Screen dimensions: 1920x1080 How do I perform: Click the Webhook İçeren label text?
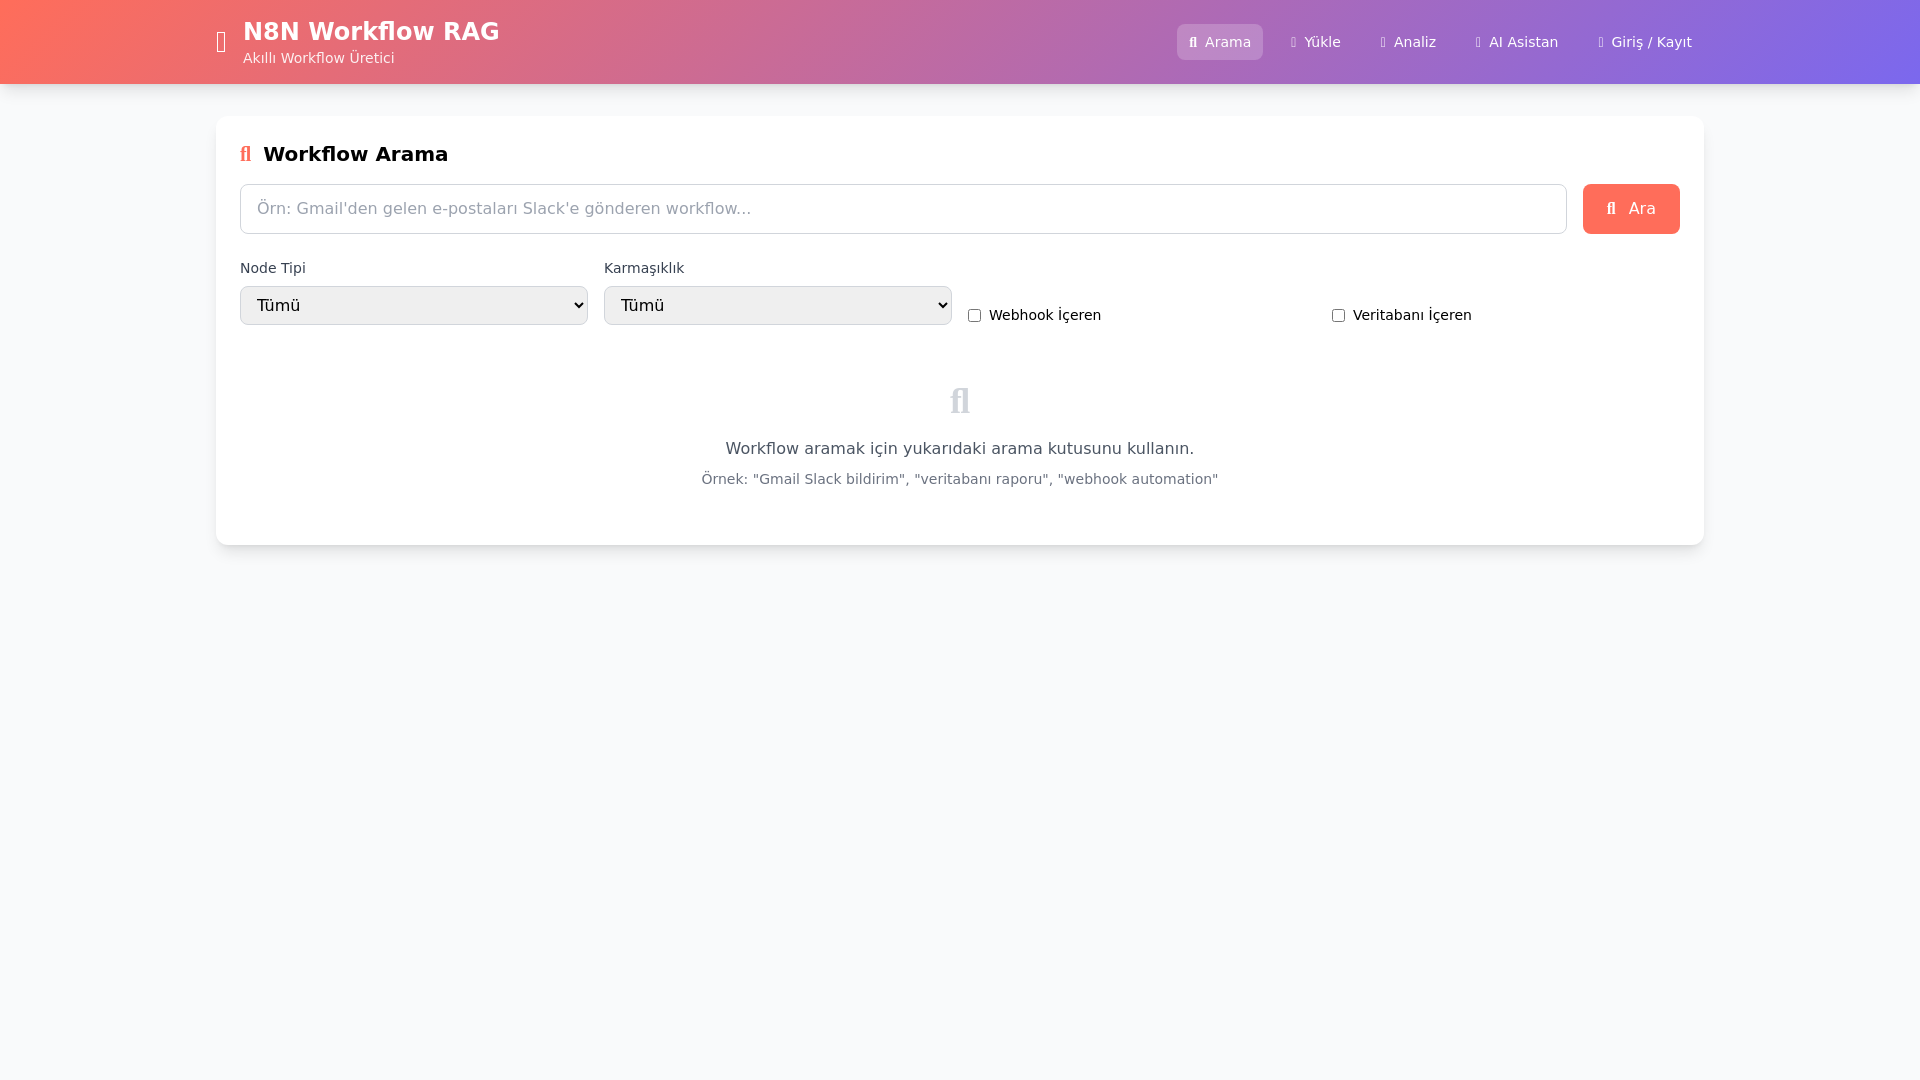[x=1045, y=315]
